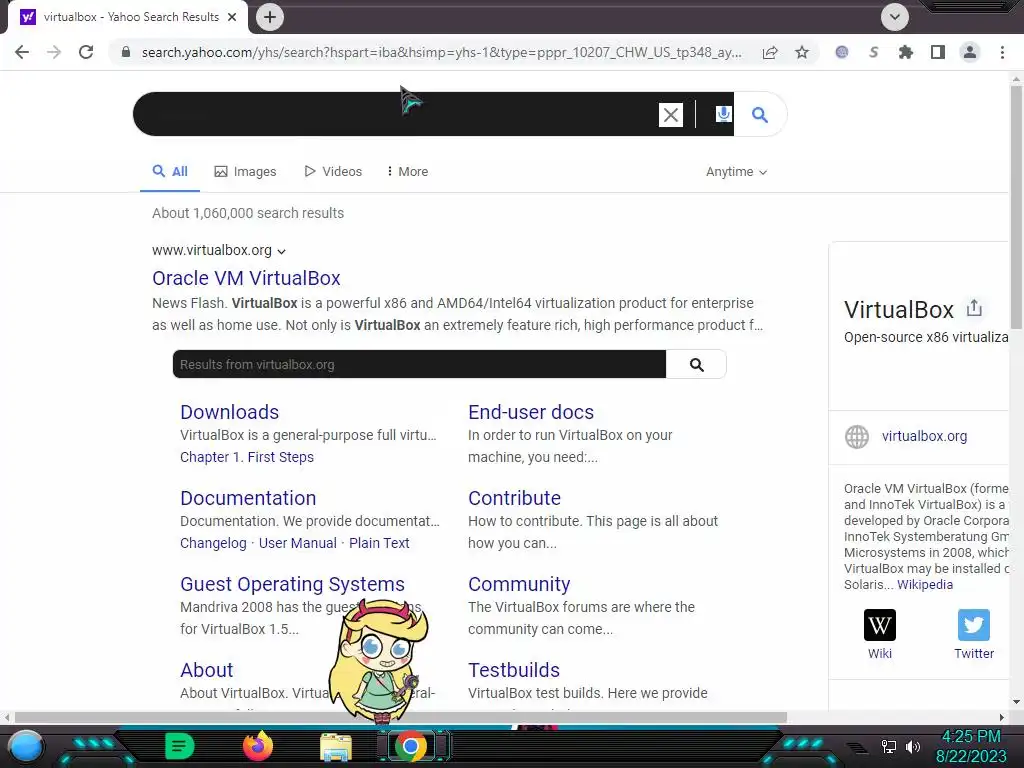Open a new browser tab
This screenshot has height=768, width=1024.
click(270, 17)
